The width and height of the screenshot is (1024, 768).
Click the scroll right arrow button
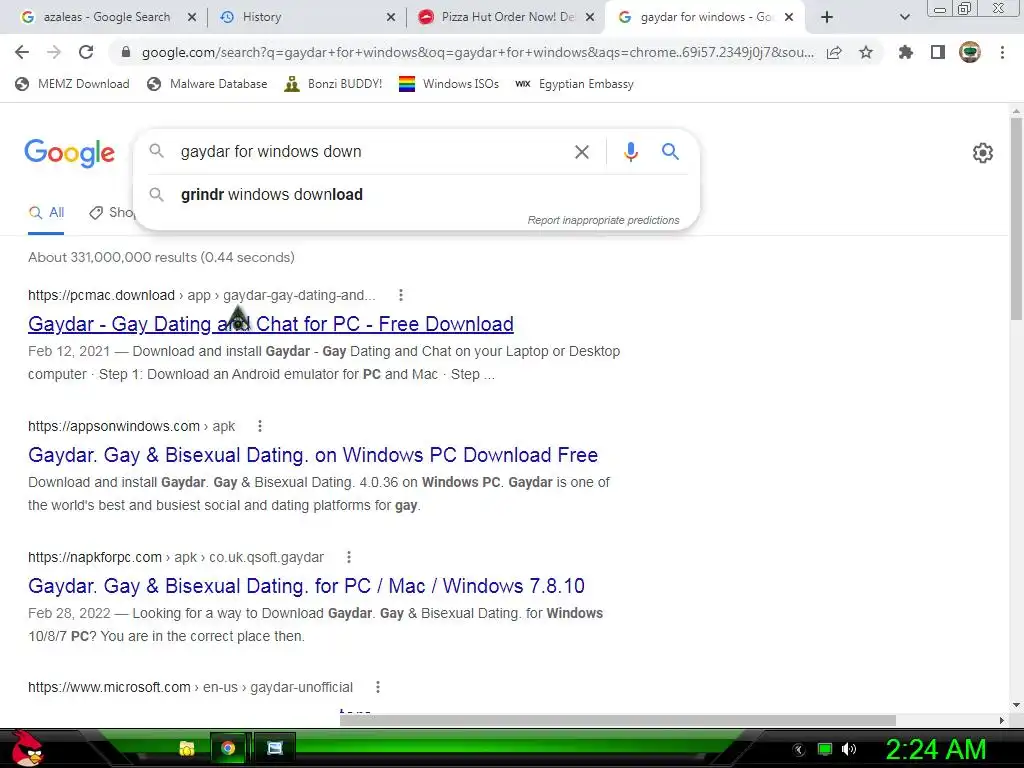point(1002,720)
